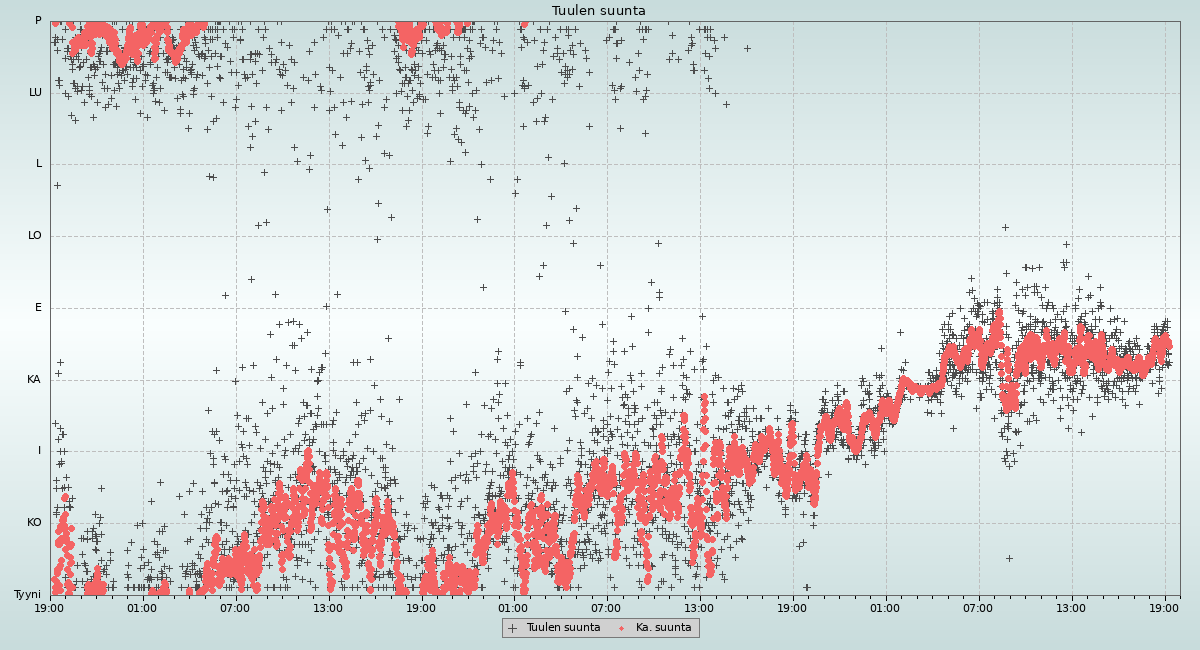Select the Tyyni label at y-axis bottom
The image size is (1200, 650).
pos(28,595)
